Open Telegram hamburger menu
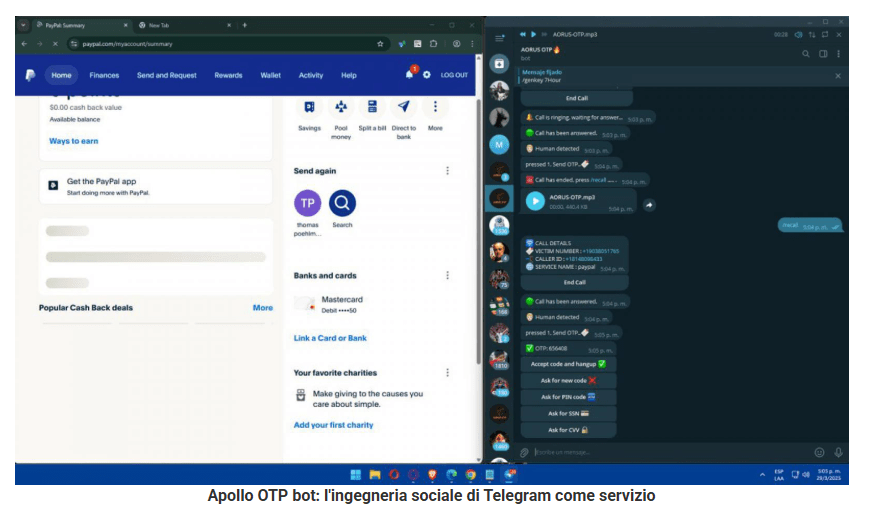This screenshot has height=512, width=884. click(x=500, y=38)
